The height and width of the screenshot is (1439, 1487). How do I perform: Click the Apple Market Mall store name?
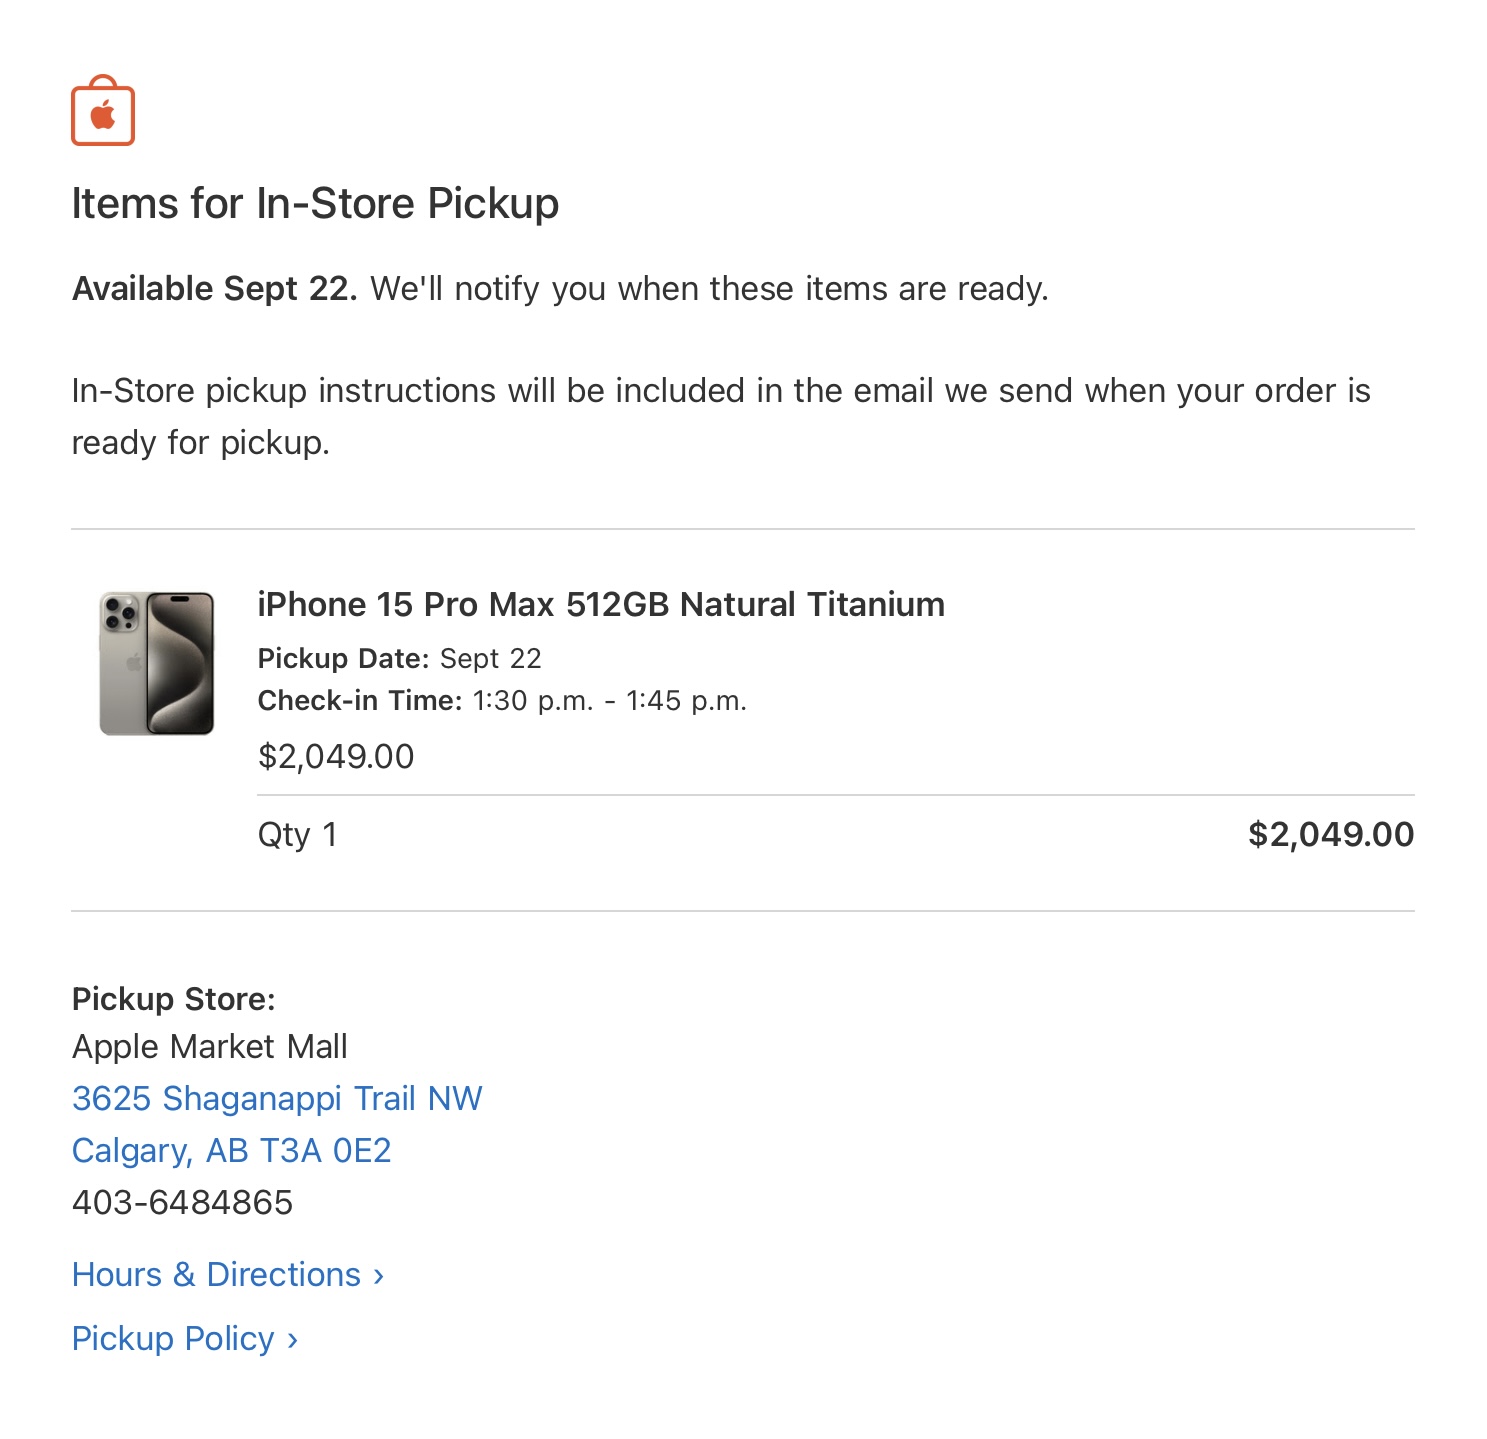209,1046
